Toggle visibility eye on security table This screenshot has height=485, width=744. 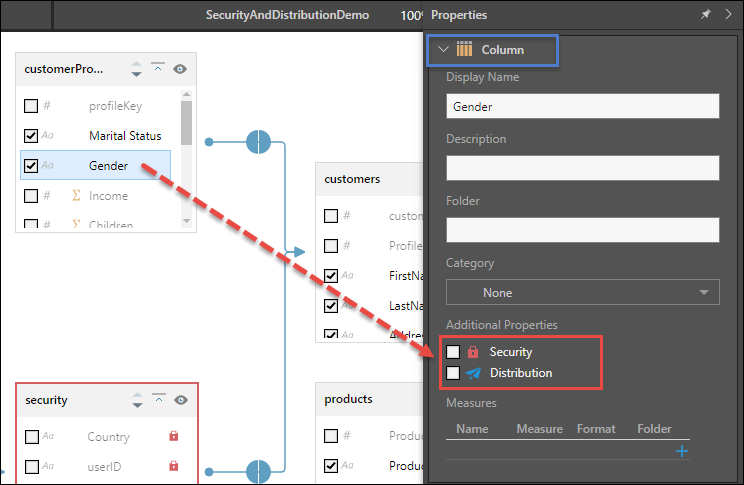(180, 400)
